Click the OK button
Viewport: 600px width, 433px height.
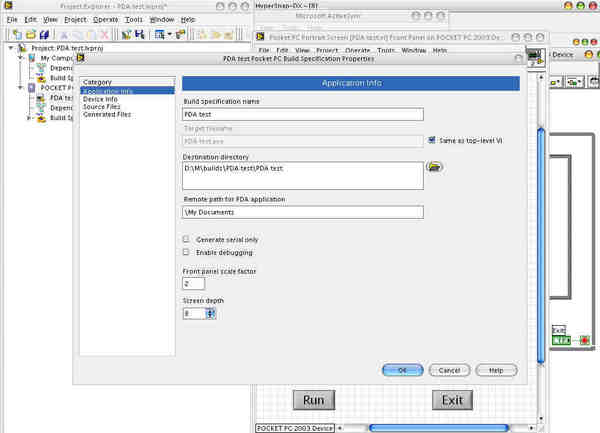[x=403, y=370]
